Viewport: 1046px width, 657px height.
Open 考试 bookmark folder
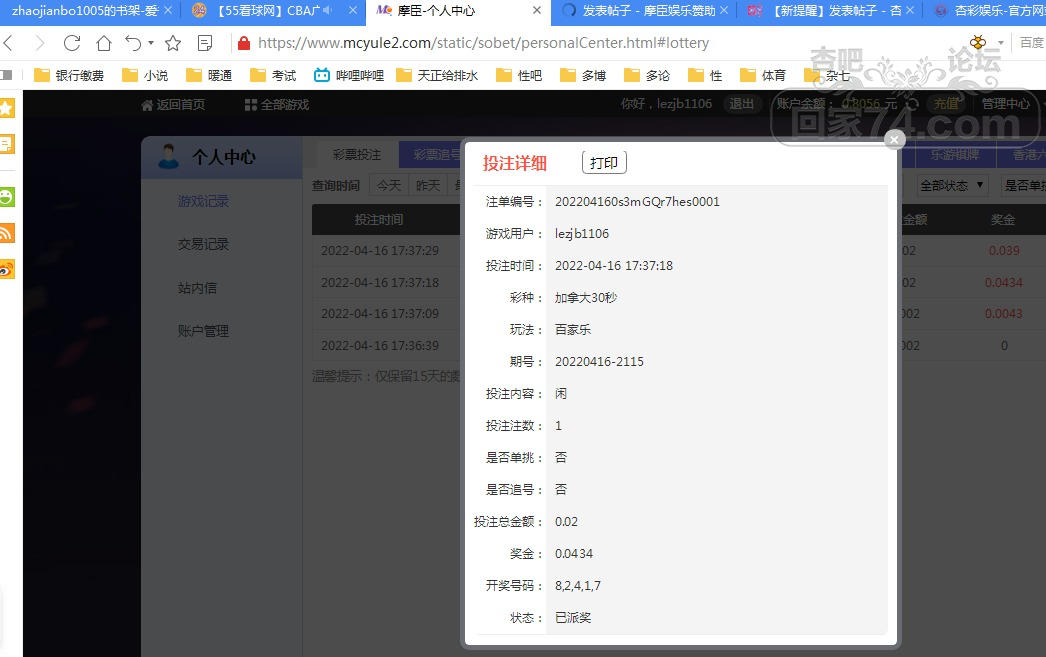click(x=273, y=75)
